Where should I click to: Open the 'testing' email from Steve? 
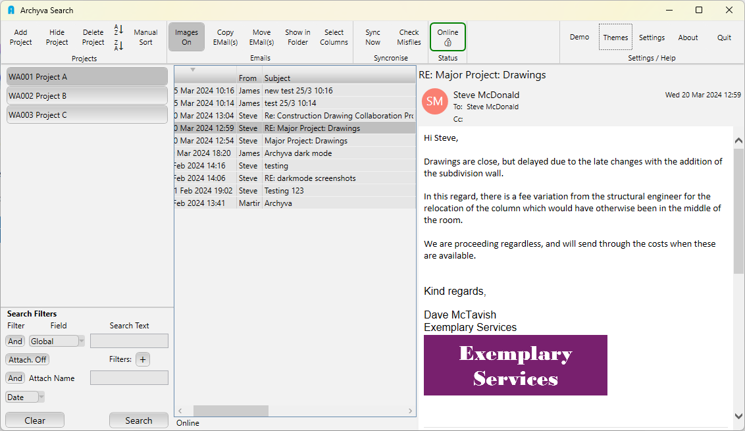(x=295, y=165)
